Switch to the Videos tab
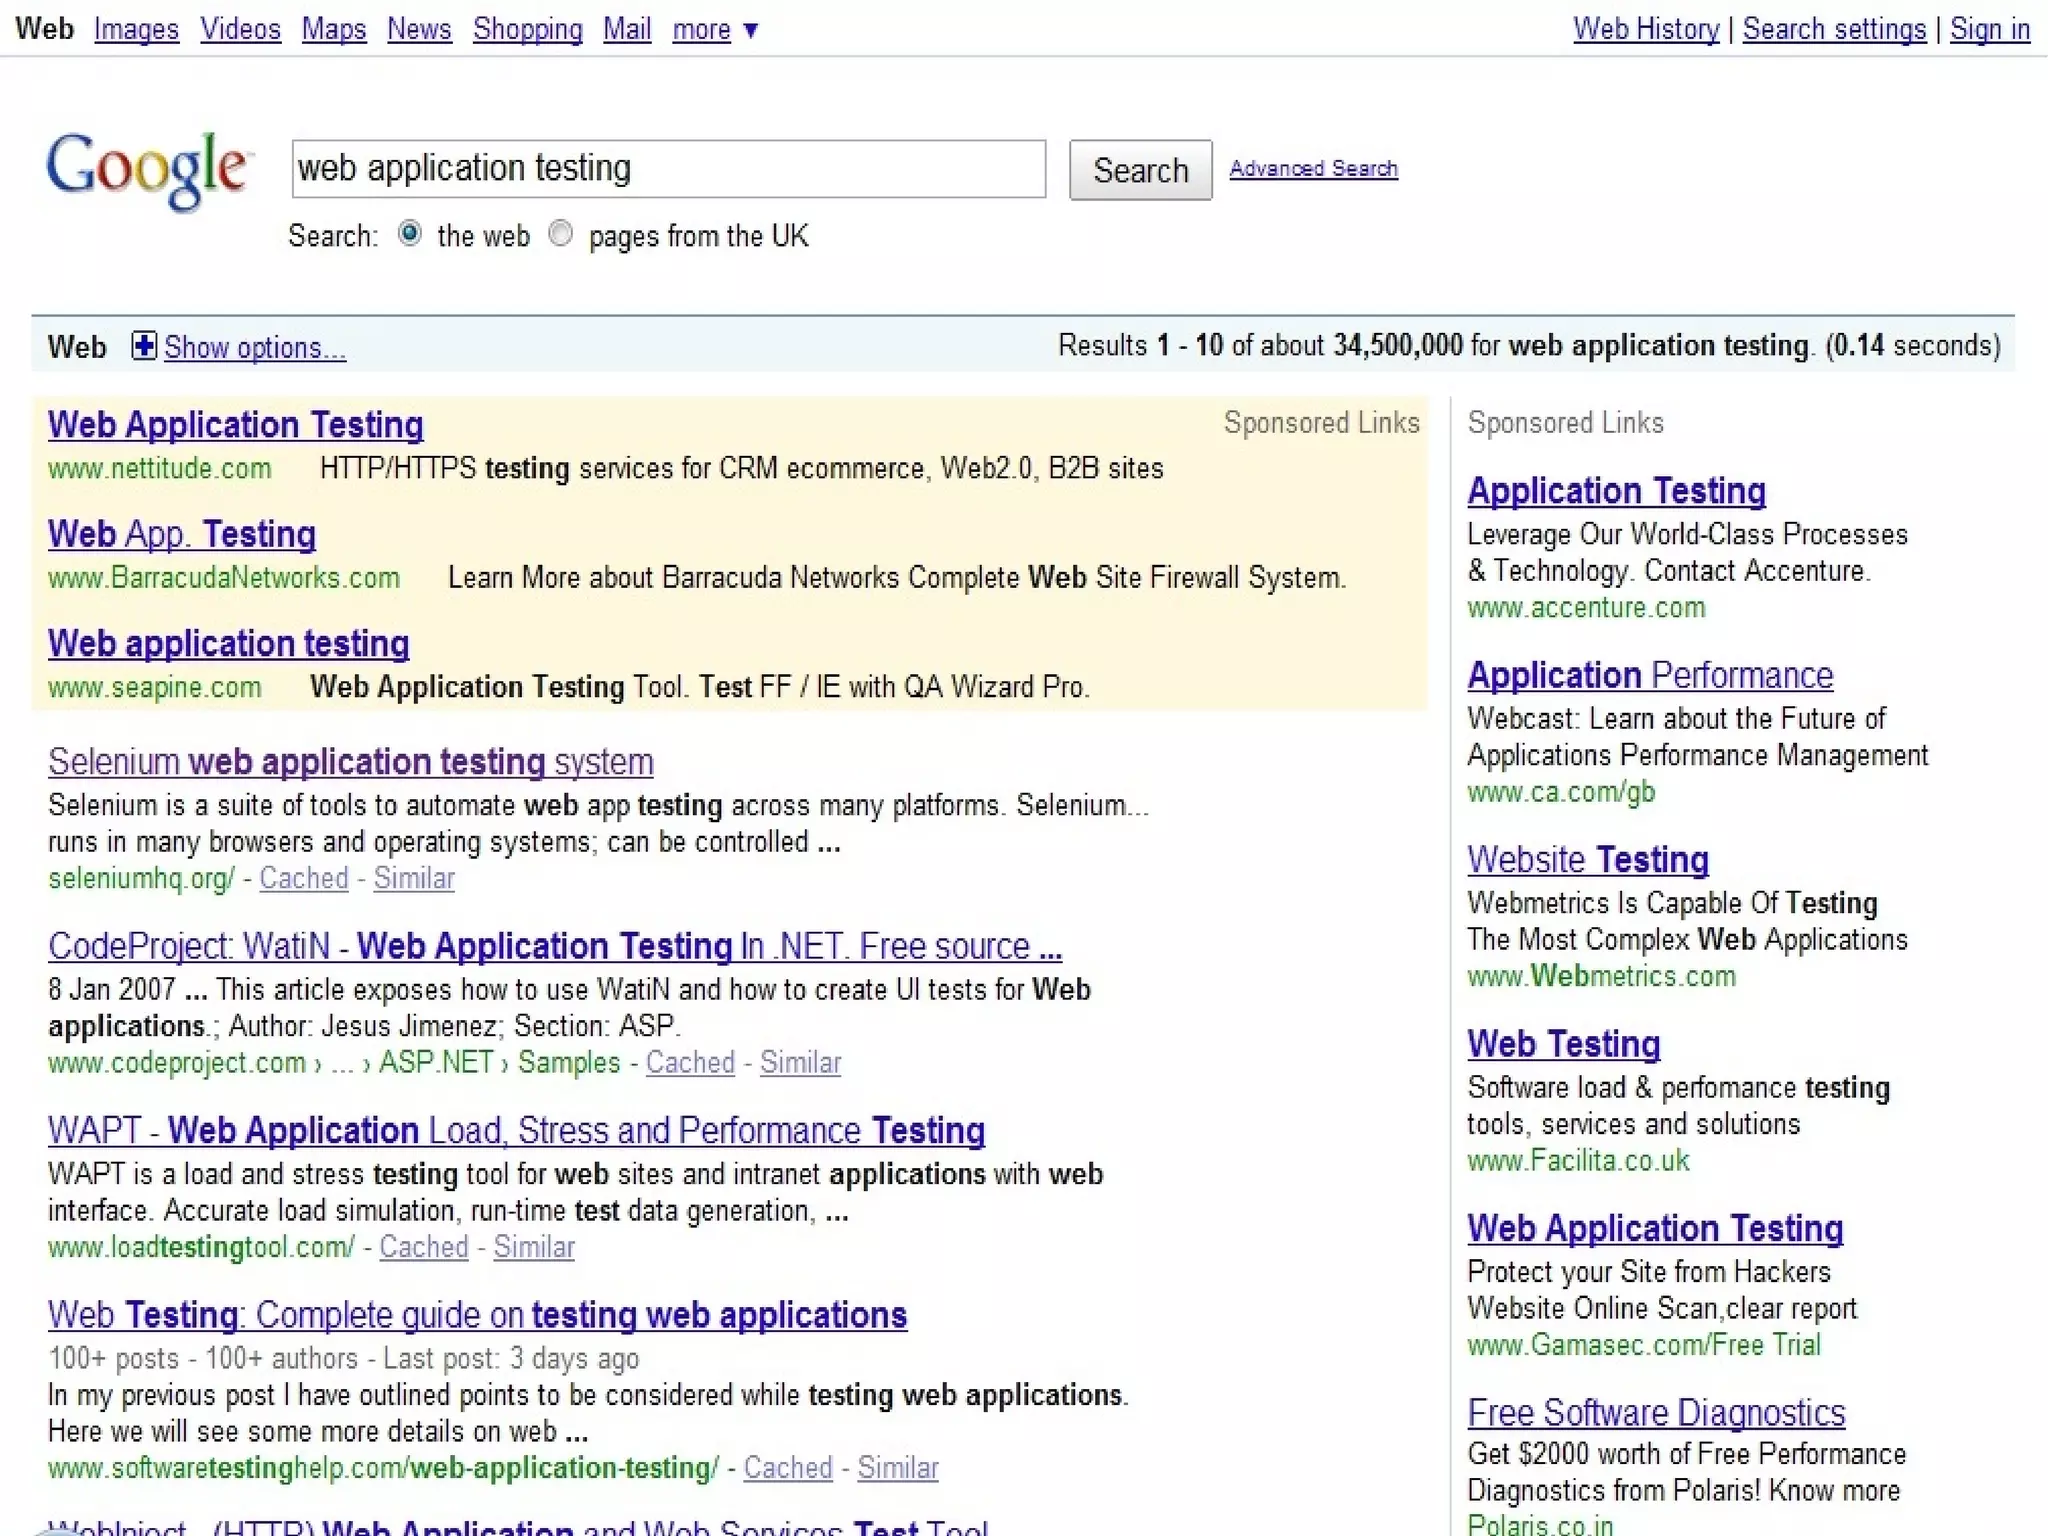The height and width of the screenshot is (1536, 2048). click(240, 30)
